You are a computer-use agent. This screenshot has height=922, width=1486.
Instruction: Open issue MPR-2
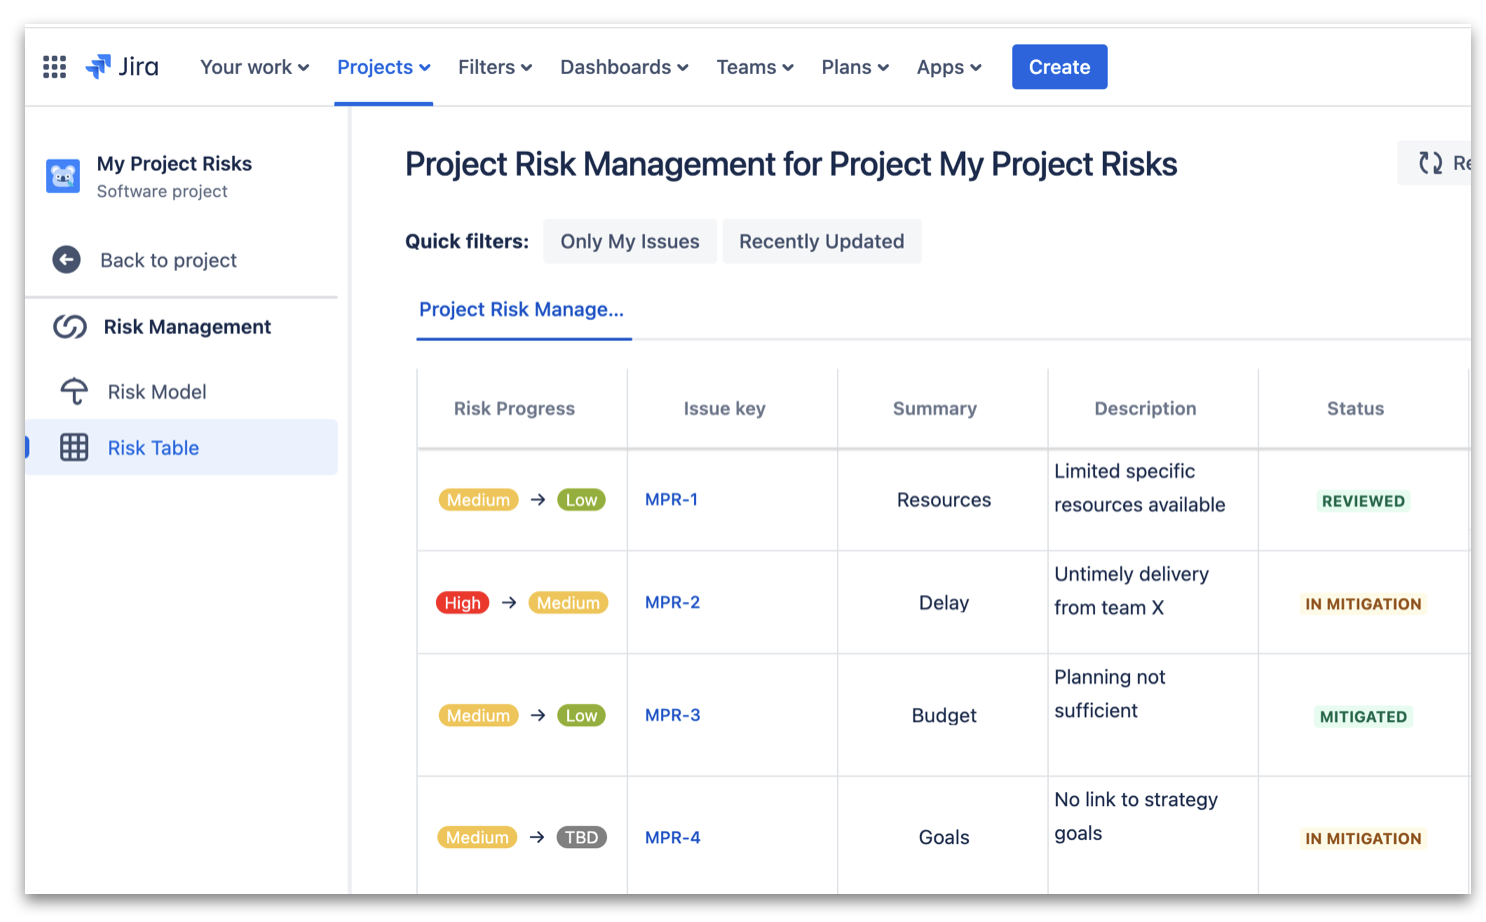(672, 602)
